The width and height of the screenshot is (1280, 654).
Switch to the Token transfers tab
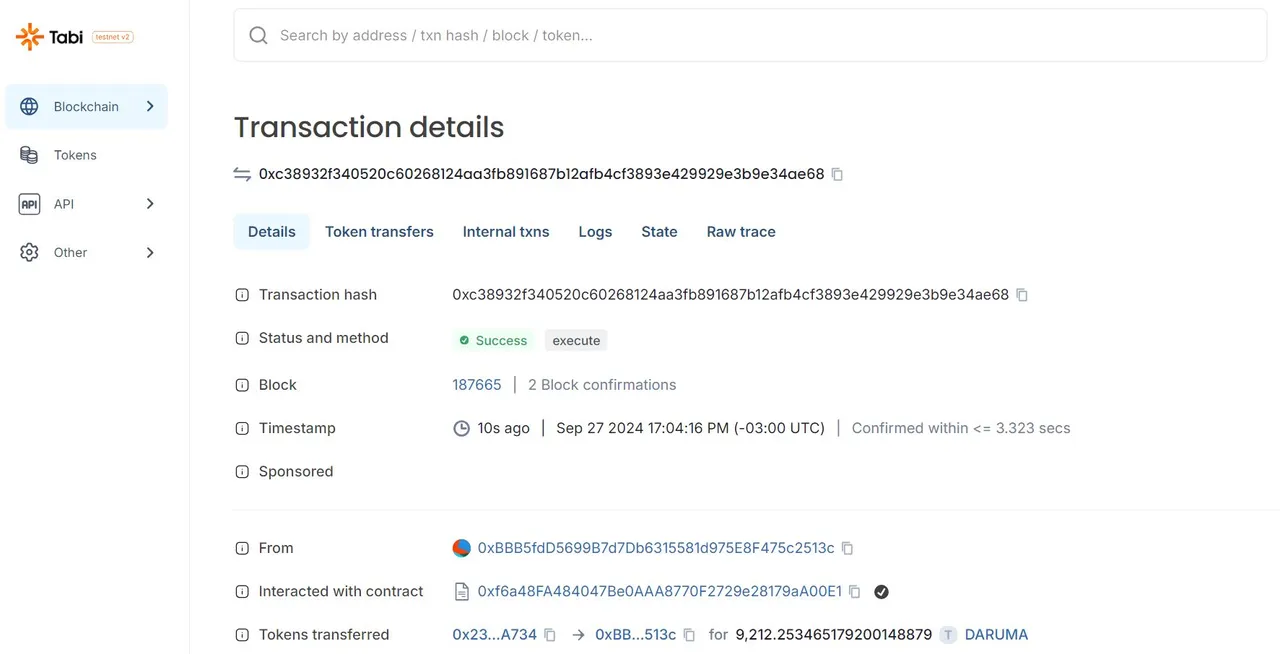(x=379, y=232)
